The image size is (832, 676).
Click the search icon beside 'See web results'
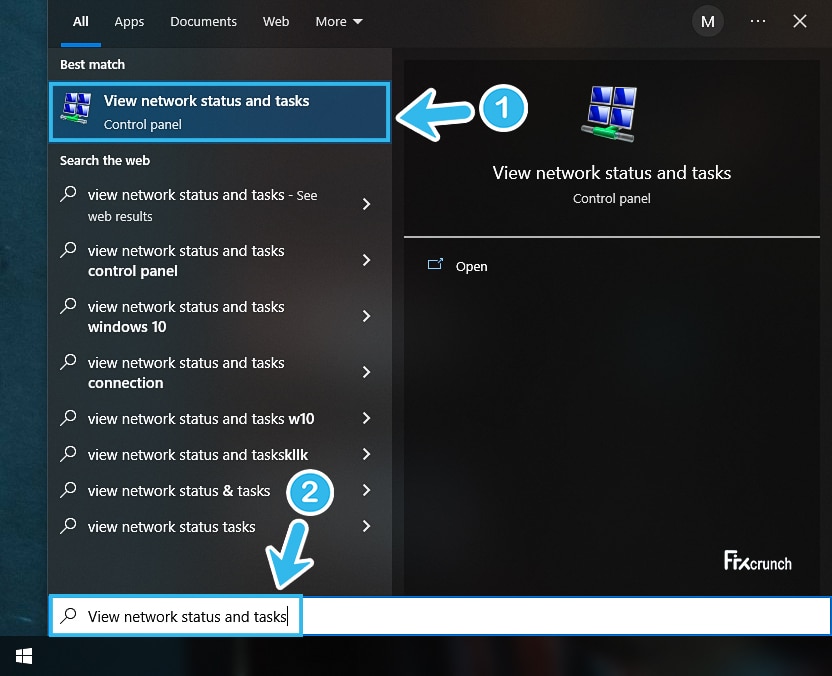click(68, 194)
